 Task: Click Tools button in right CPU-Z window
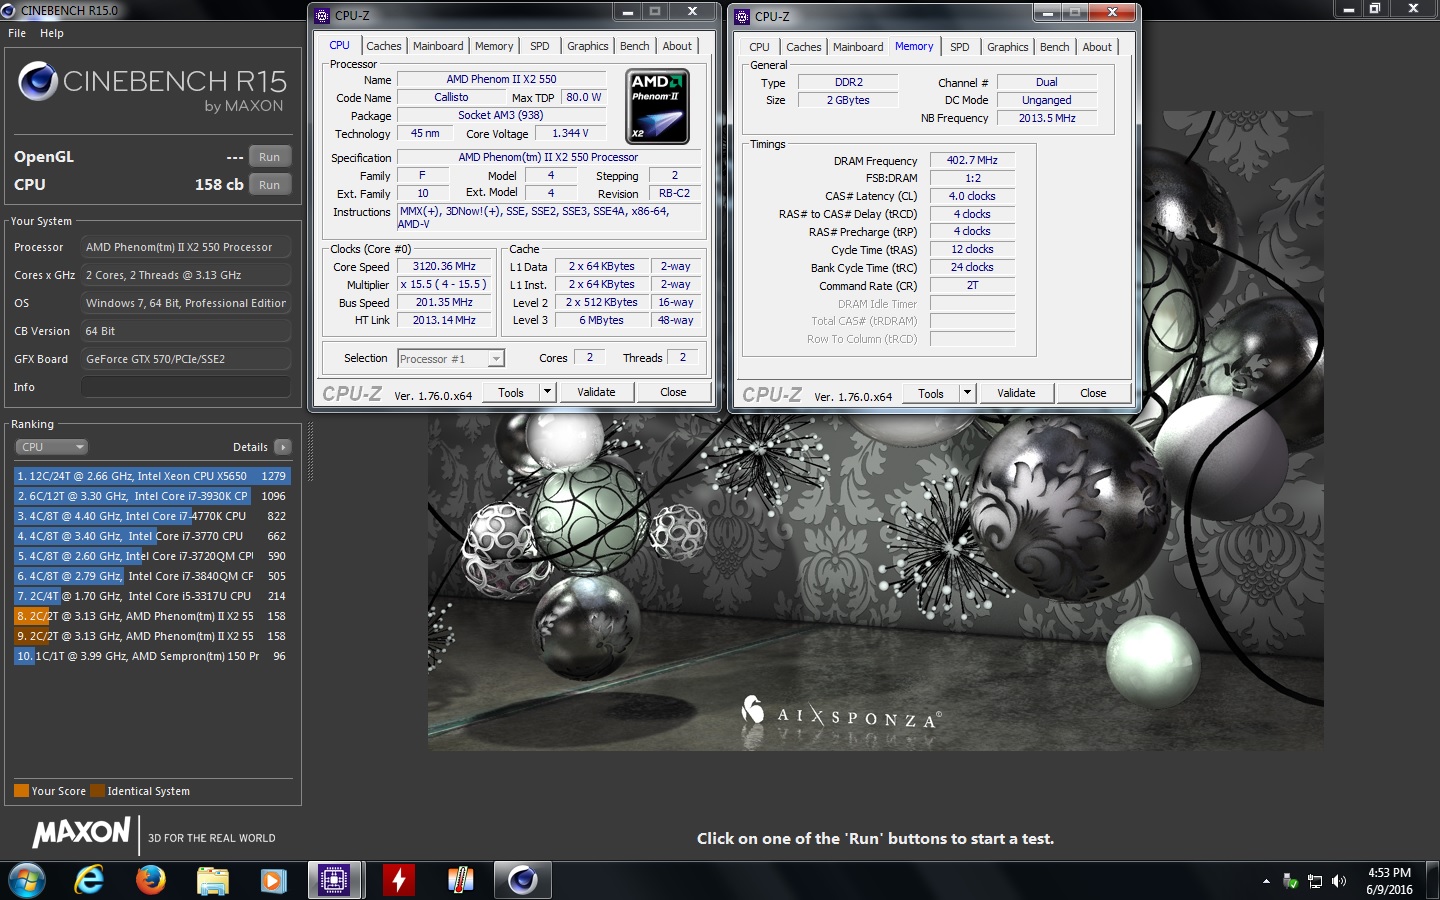tap(931, 394)
